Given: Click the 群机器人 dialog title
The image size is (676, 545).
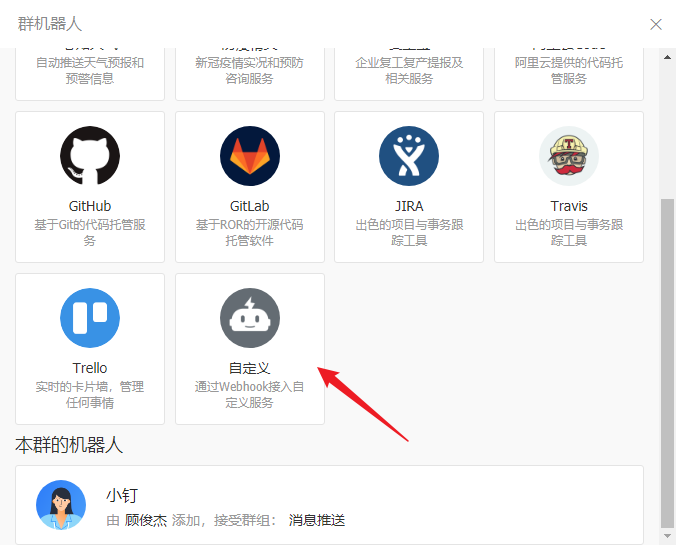Looking at the screenshot, I should pyautogui.click(x=50, y=24).
